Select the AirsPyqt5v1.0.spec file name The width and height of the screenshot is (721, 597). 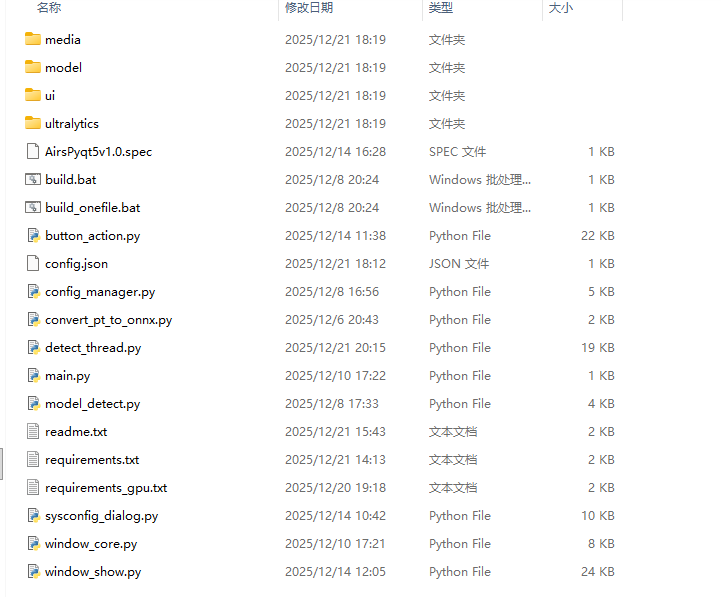(98, 152)
